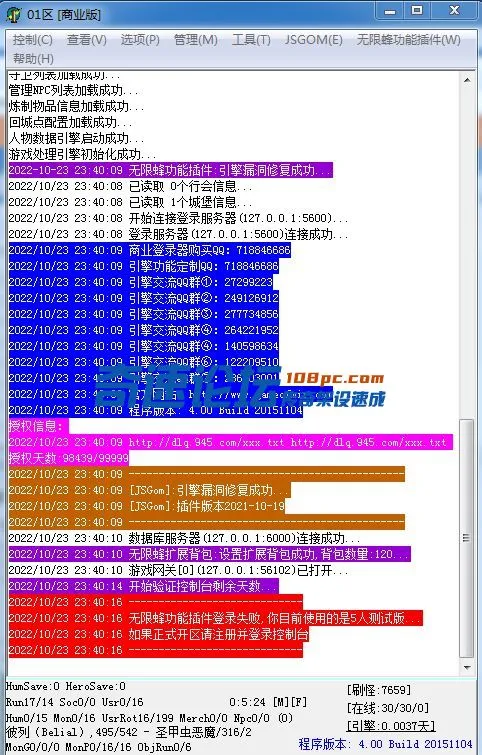
Task: Click the Hum0/15 Mon0/16 status line
Action: 149,718
